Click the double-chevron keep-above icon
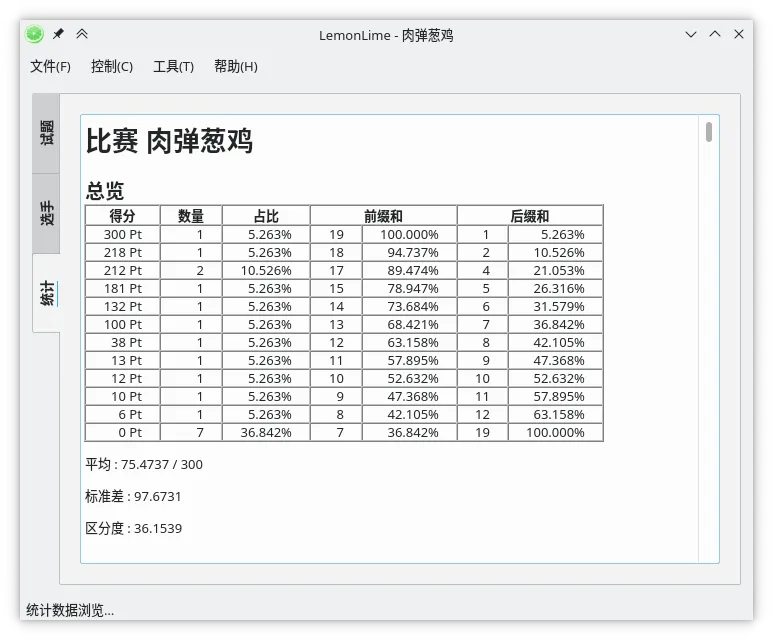 pyautogui.click(x=82, y=34)
